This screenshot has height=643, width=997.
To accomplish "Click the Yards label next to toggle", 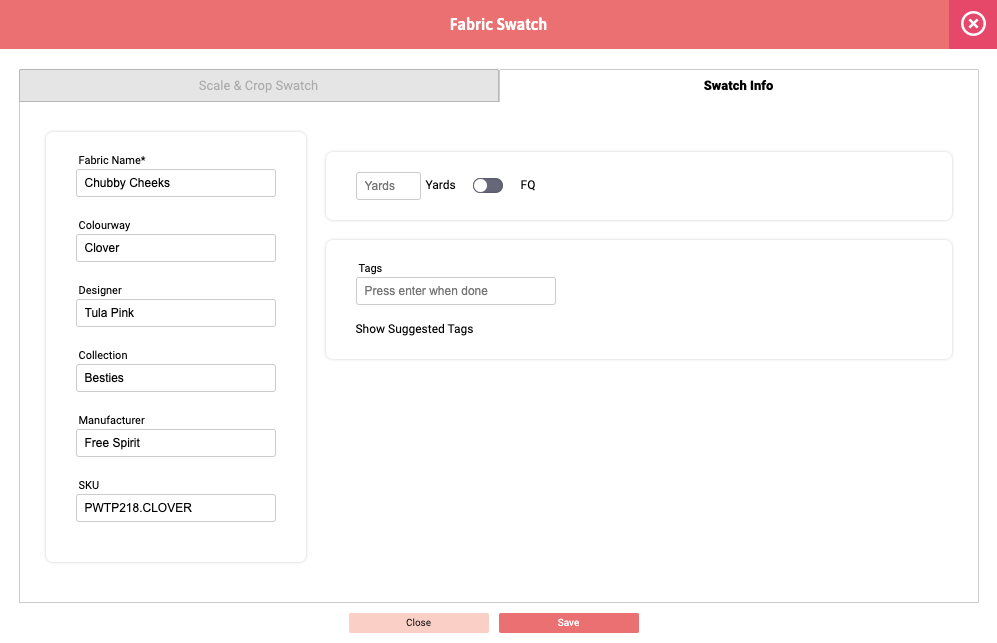I will coord(441,185).
